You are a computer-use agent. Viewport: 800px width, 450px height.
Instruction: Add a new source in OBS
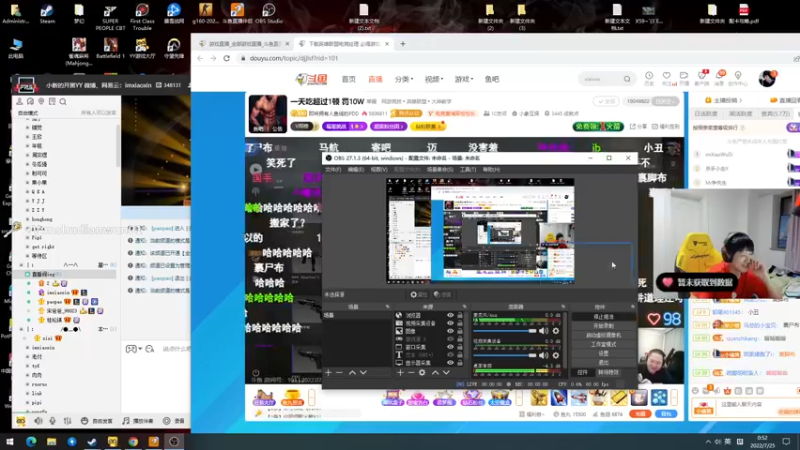click(x=400, y=373)
